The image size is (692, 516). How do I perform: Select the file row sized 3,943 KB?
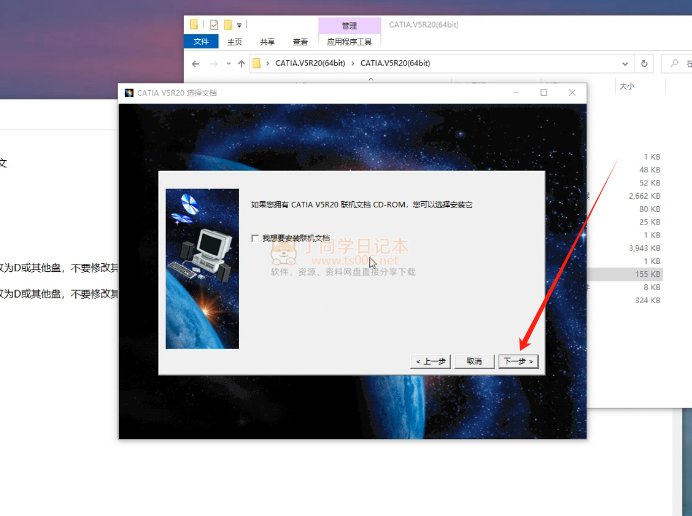[625, 248]
